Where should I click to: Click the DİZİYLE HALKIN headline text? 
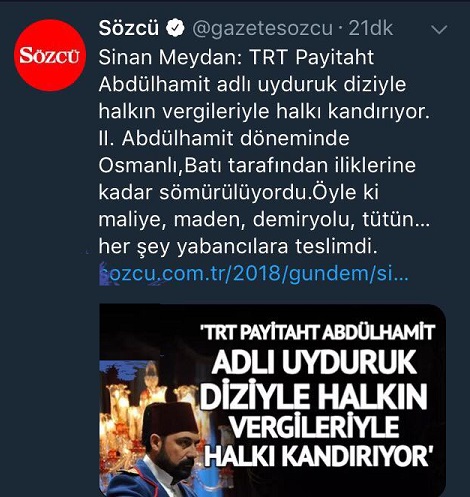coord(314,397)
